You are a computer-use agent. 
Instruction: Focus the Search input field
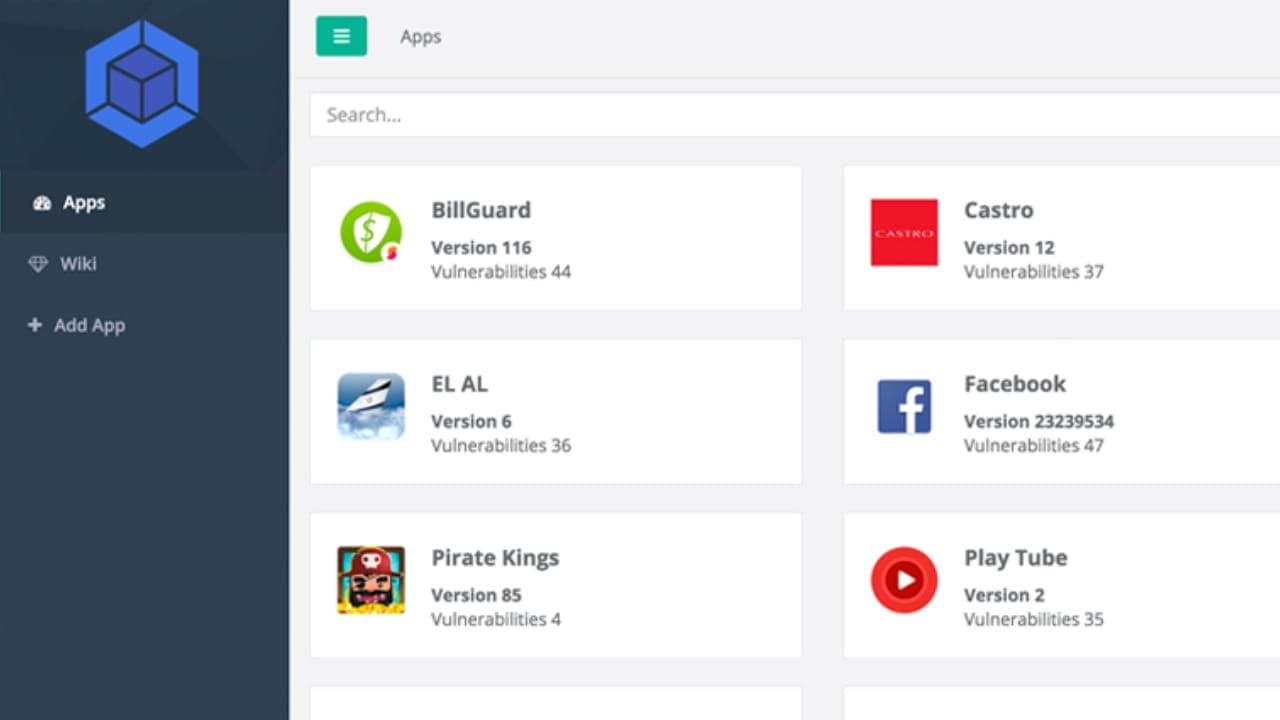(x=795, y=115)
